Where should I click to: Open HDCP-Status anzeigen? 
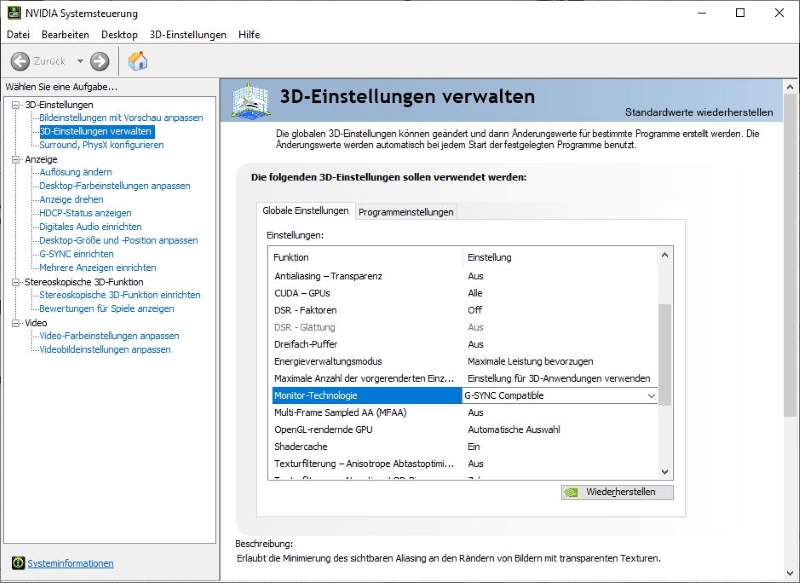85,213
